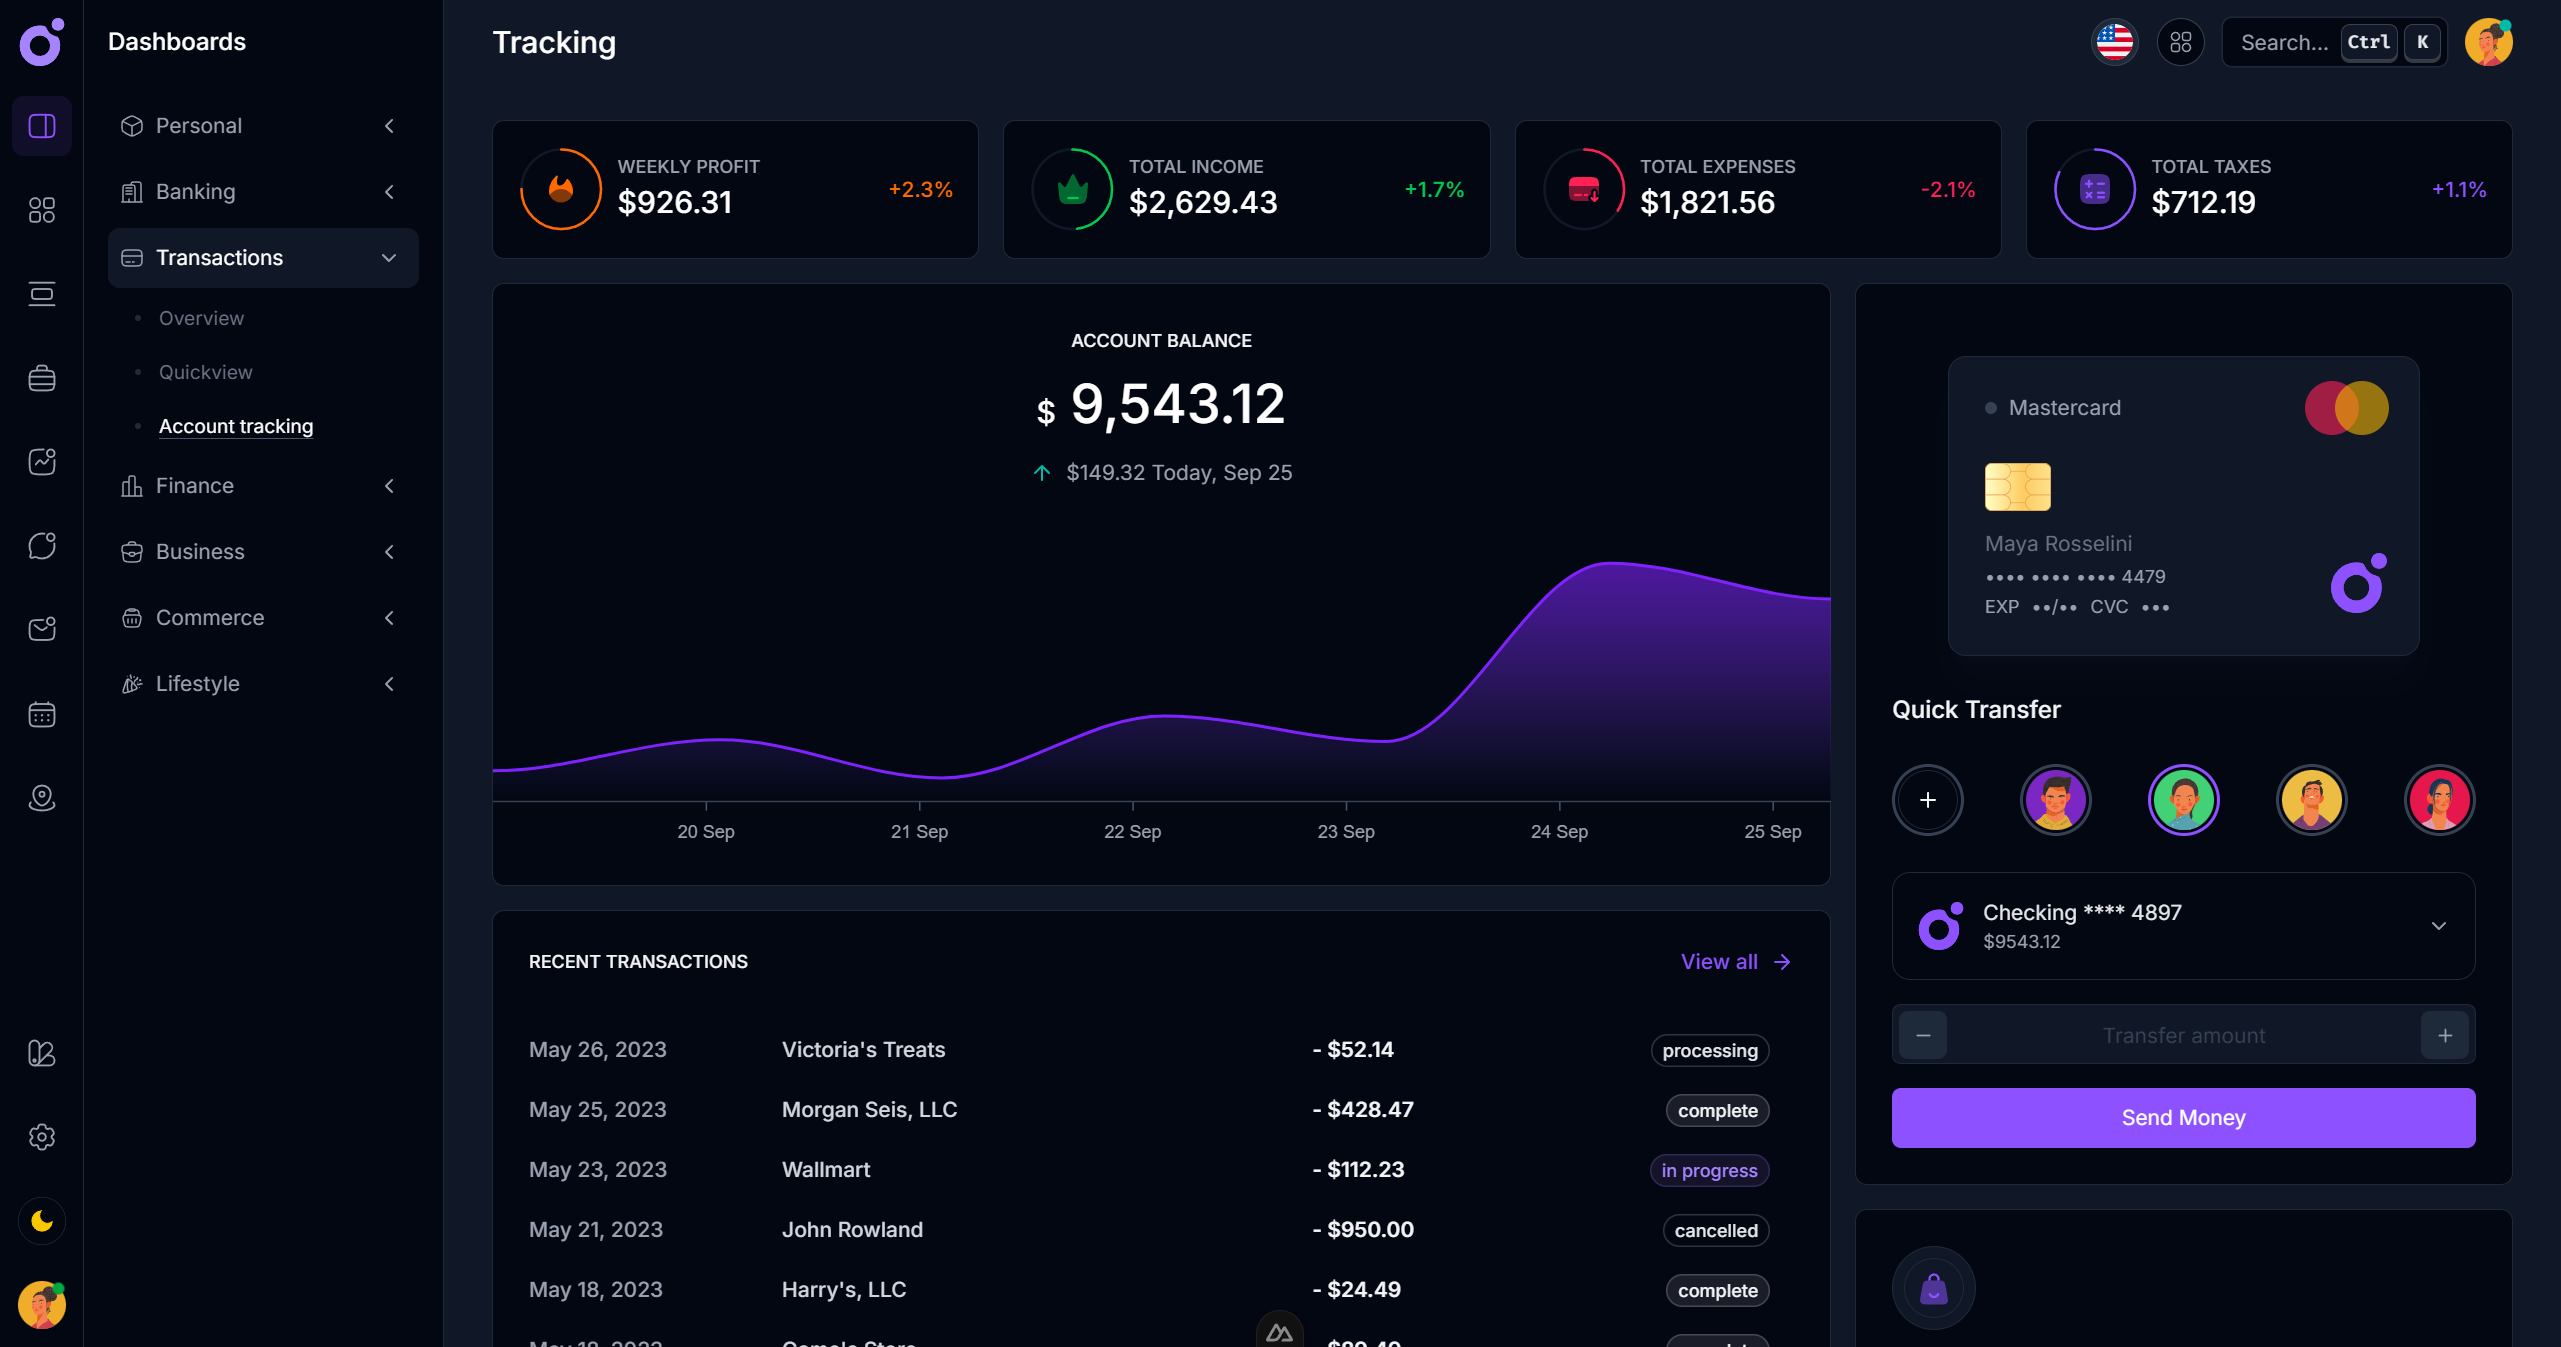Select the green avatar in Quick Transfer
The image size is (2561, 1347).
coord(2184,799)
